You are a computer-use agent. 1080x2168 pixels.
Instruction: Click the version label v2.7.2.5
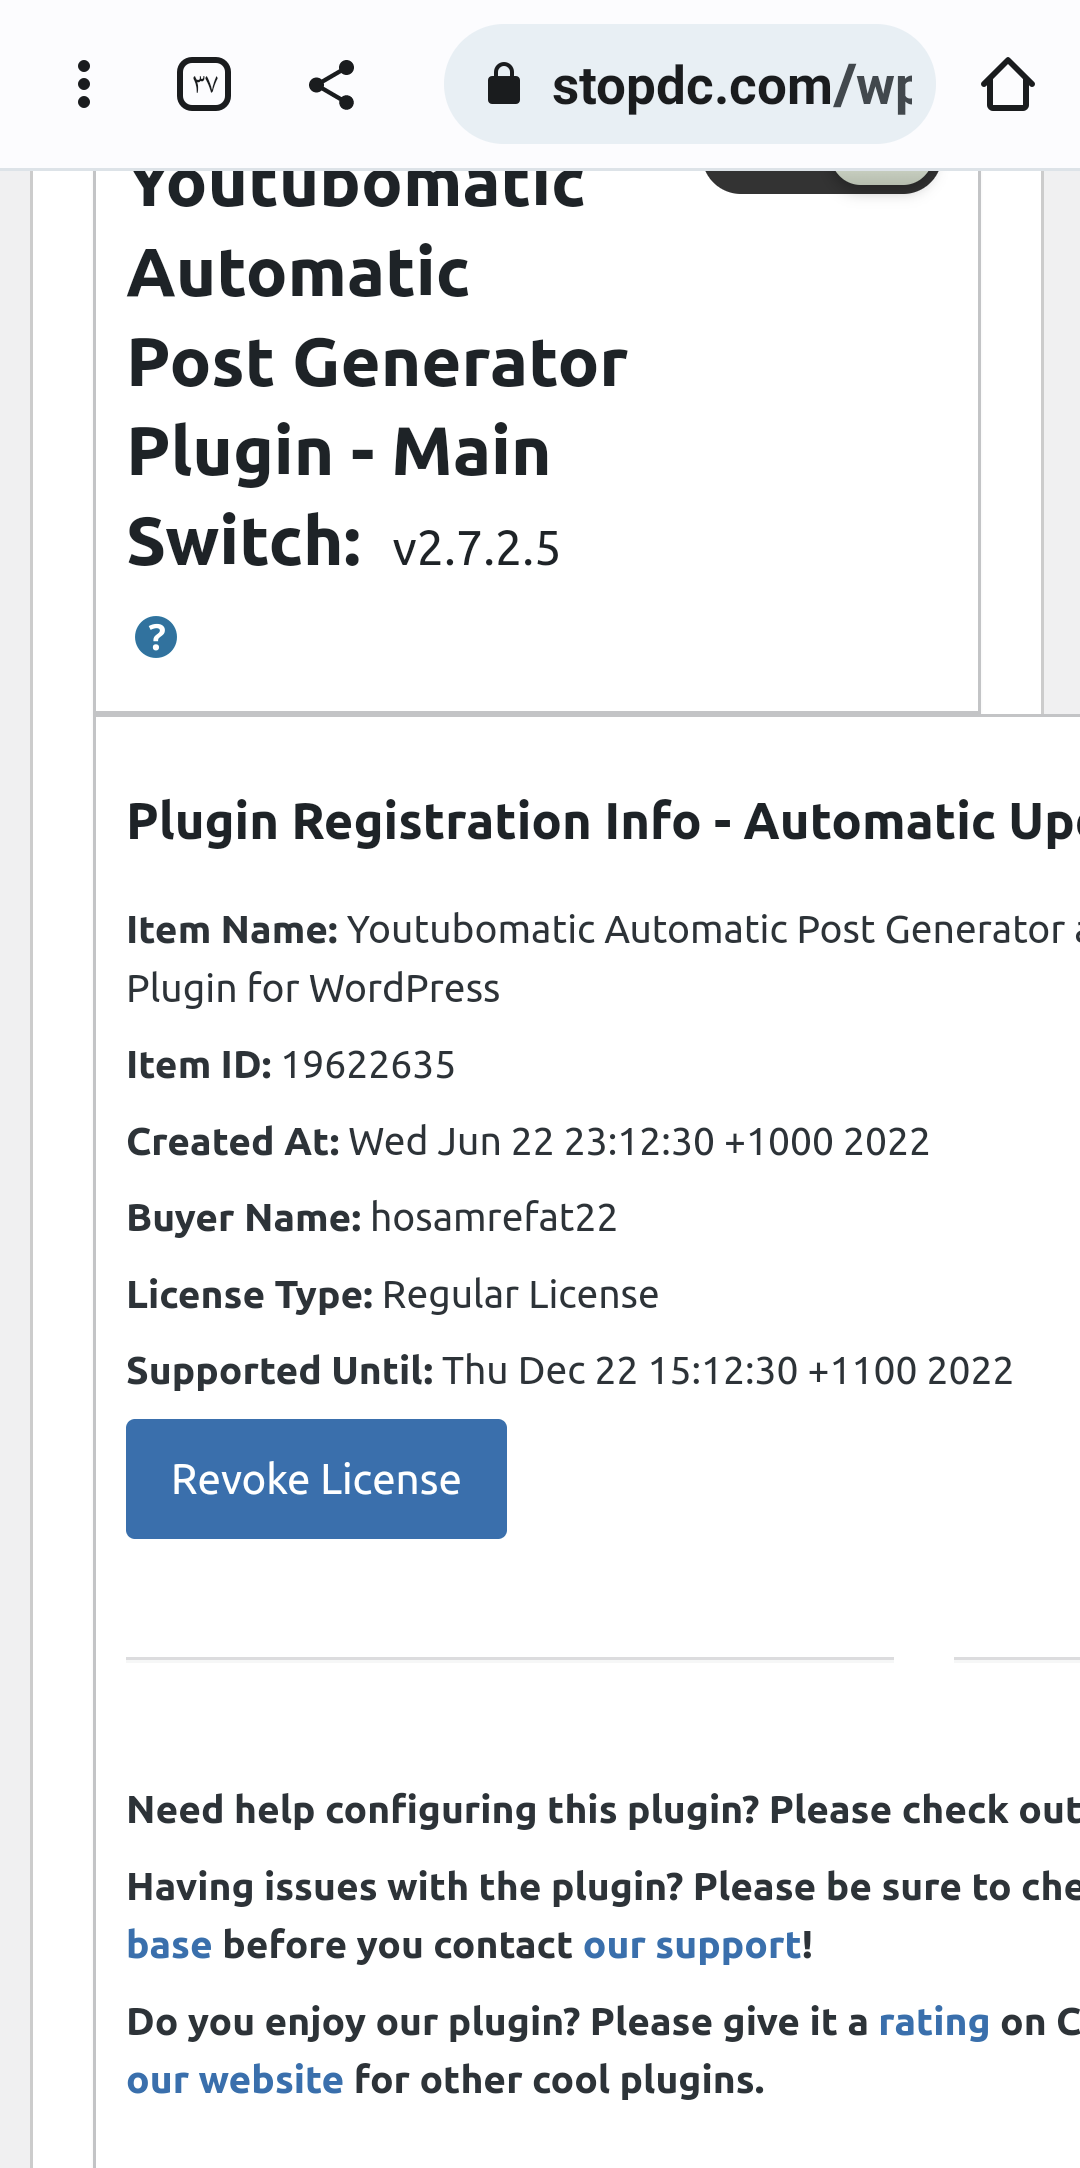pos(476,549)
